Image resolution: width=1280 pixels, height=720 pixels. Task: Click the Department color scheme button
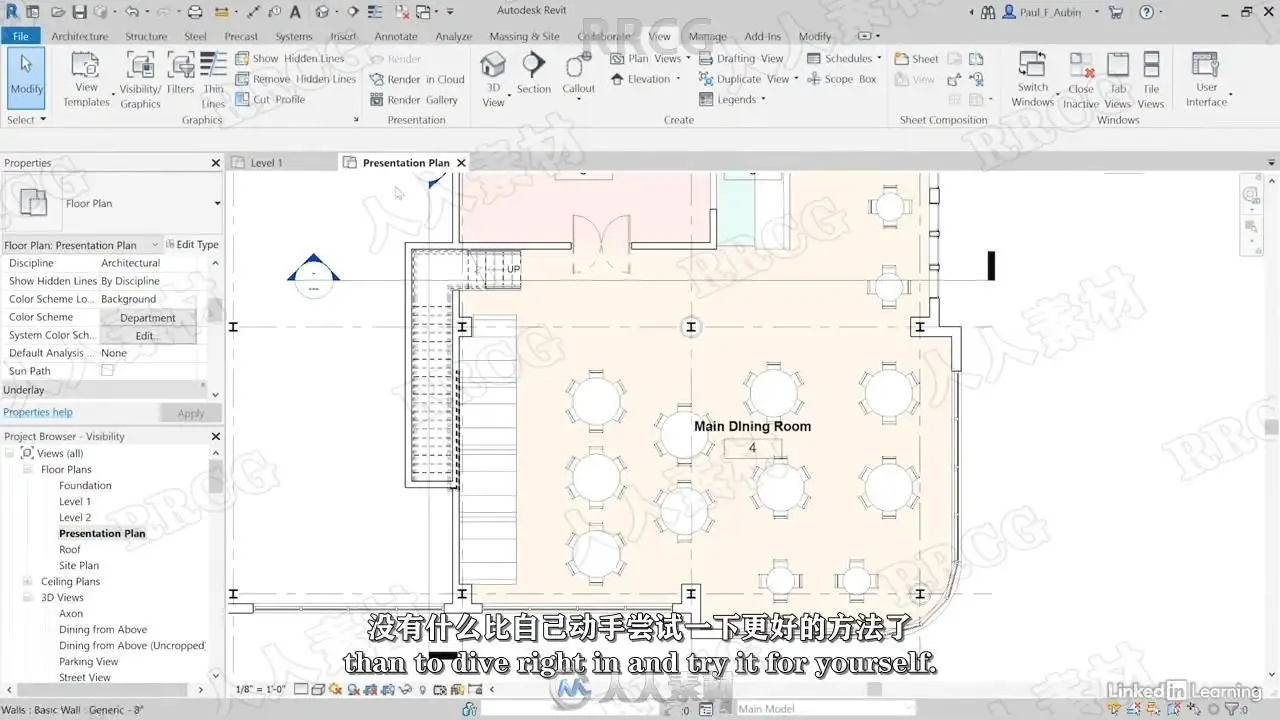point(148,317)
